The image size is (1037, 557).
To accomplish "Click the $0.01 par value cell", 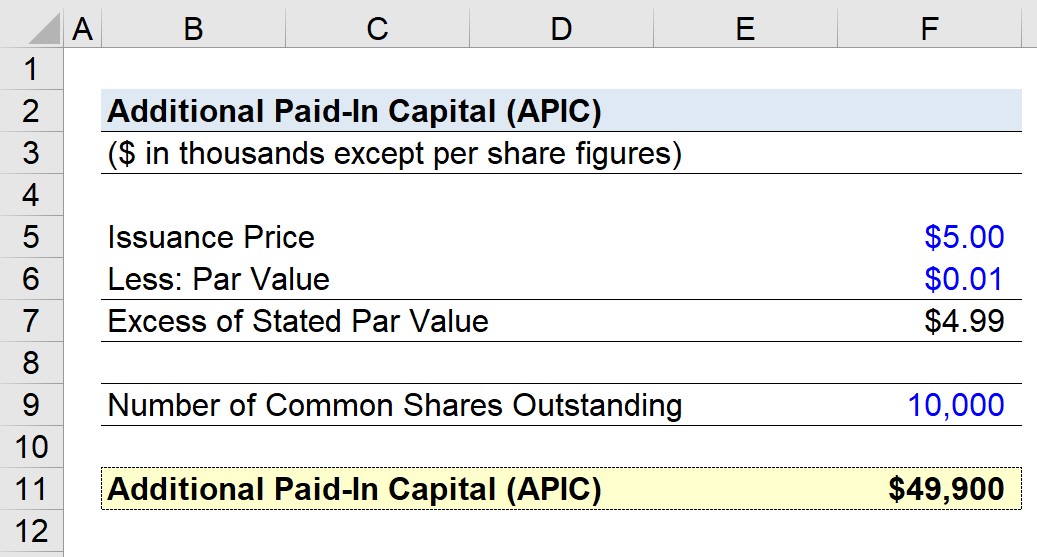I will coord(964,279).
